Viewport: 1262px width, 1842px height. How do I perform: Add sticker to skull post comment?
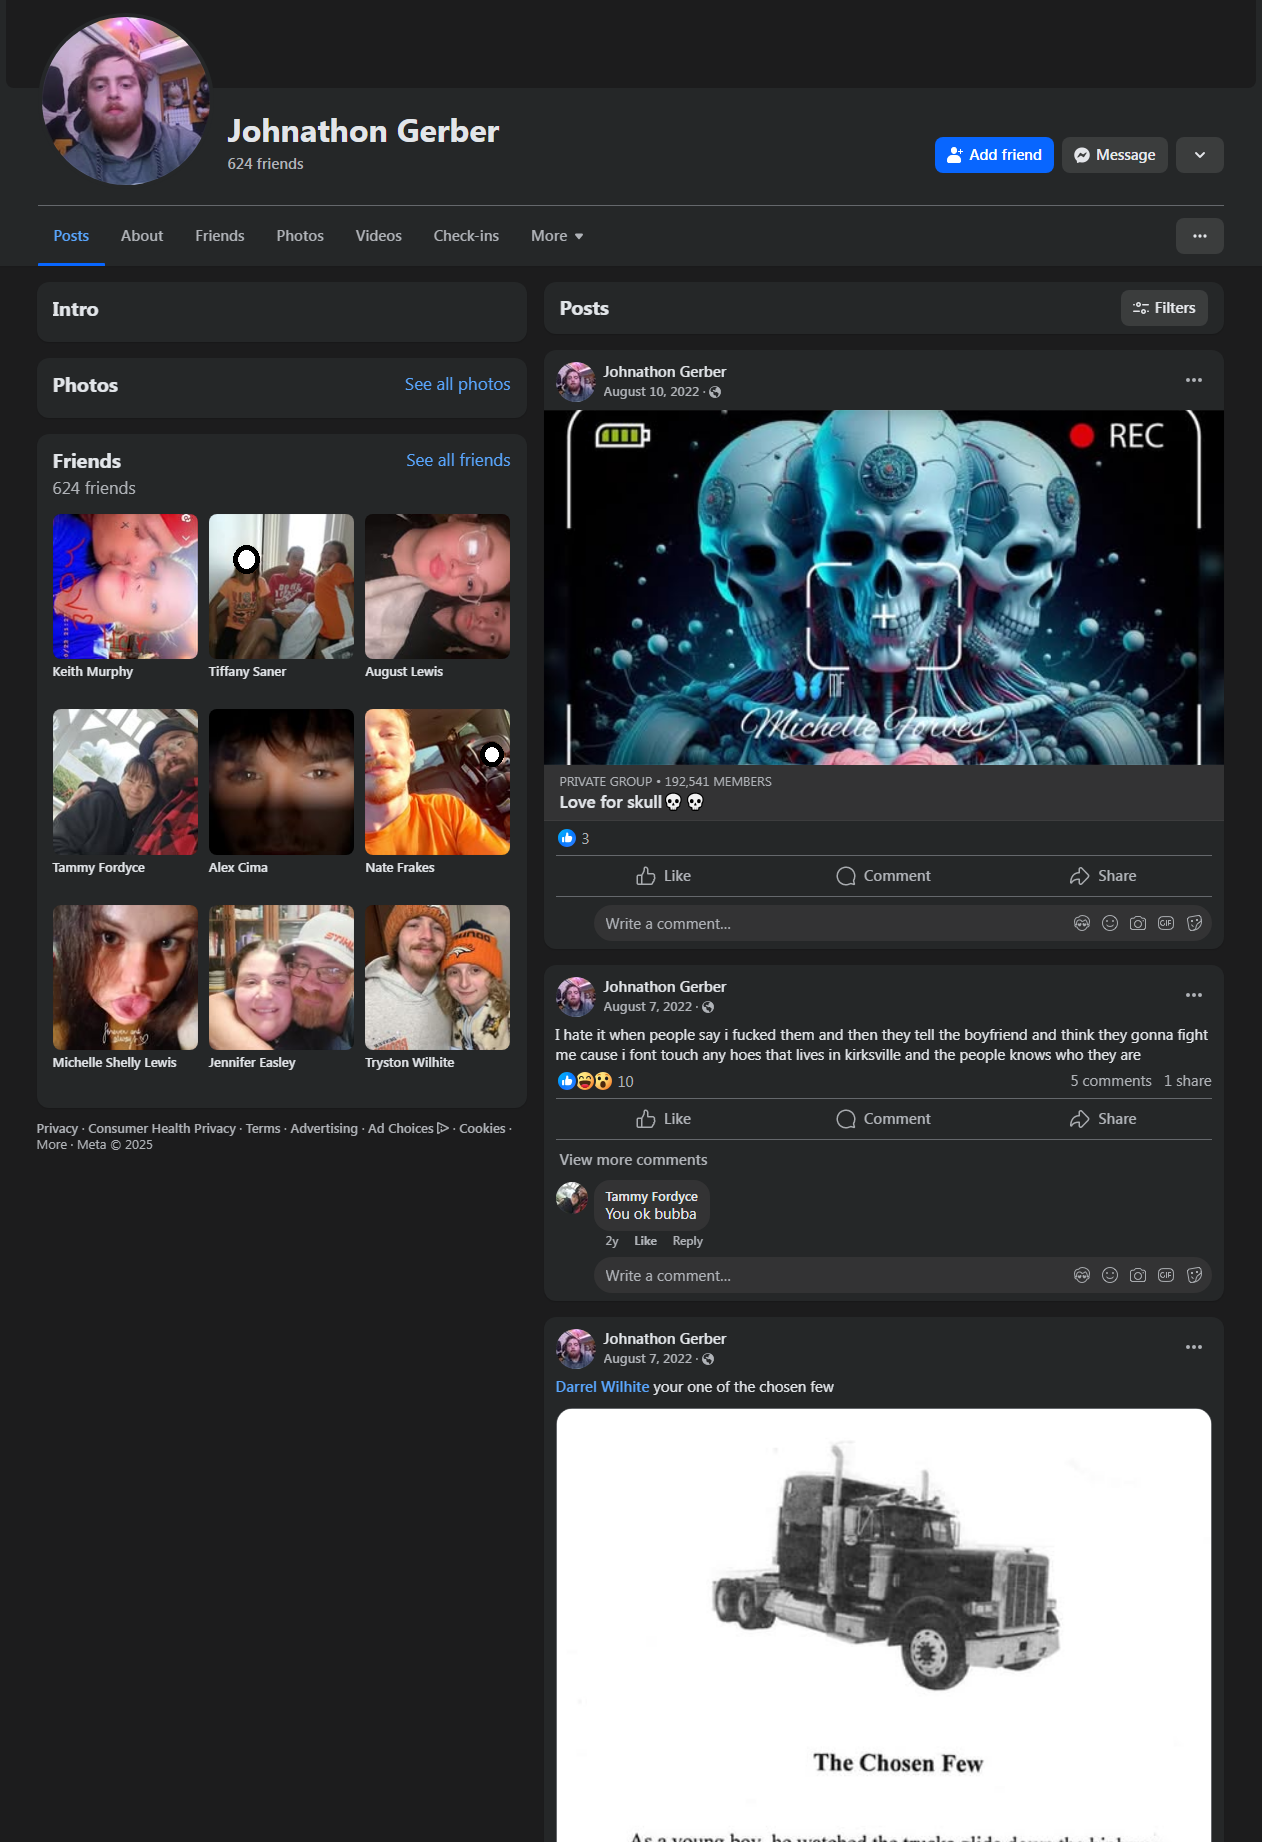[1194, 923]
